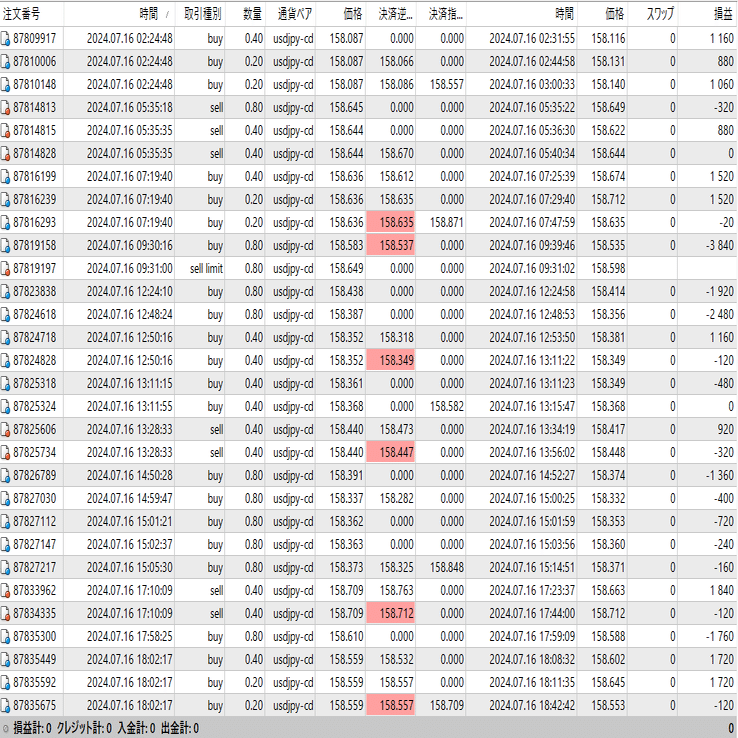738x738 pixels.
Task: Select order number 87835592
Action: (34, 682)
